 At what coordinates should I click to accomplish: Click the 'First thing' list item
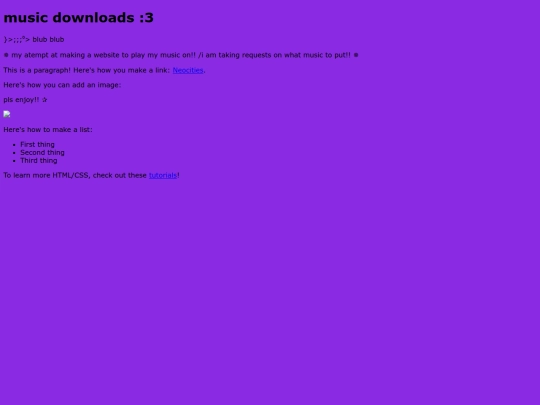pos(37,145)
